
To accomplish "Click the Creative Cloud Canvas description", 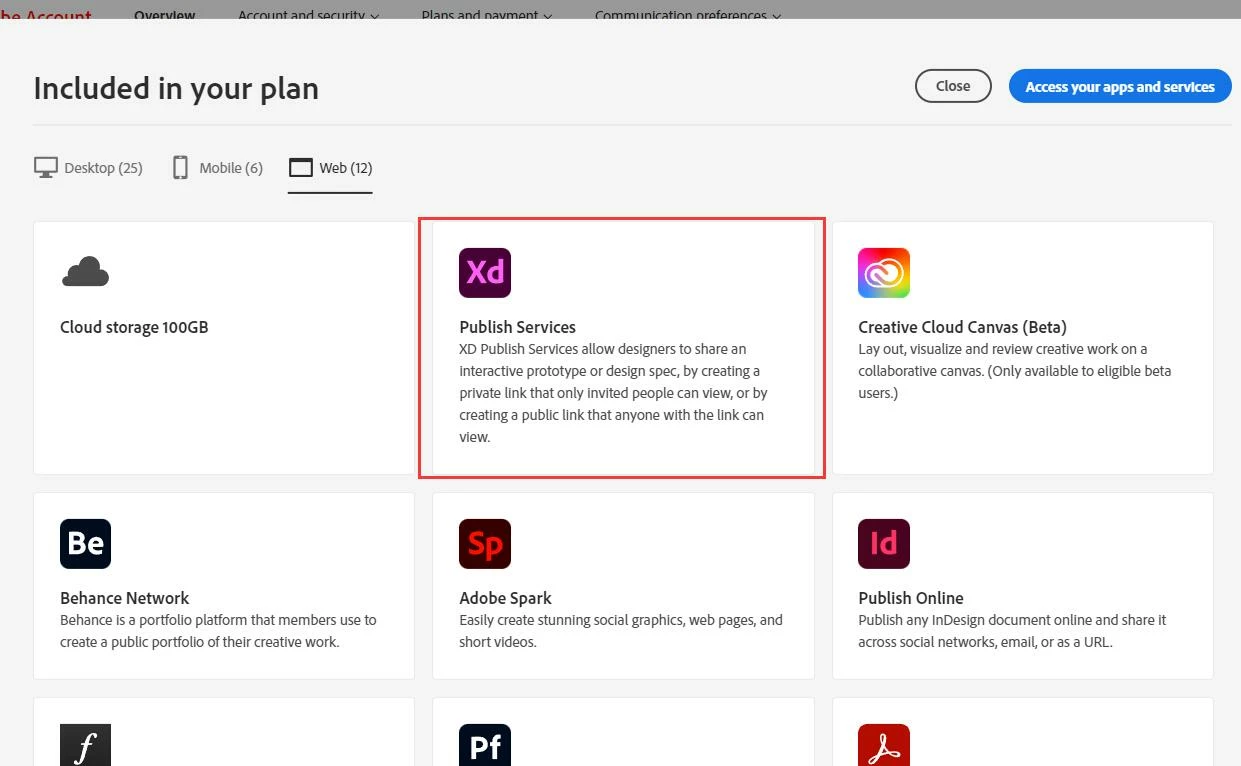I will pyautogui.click(x=1014, y=371).
